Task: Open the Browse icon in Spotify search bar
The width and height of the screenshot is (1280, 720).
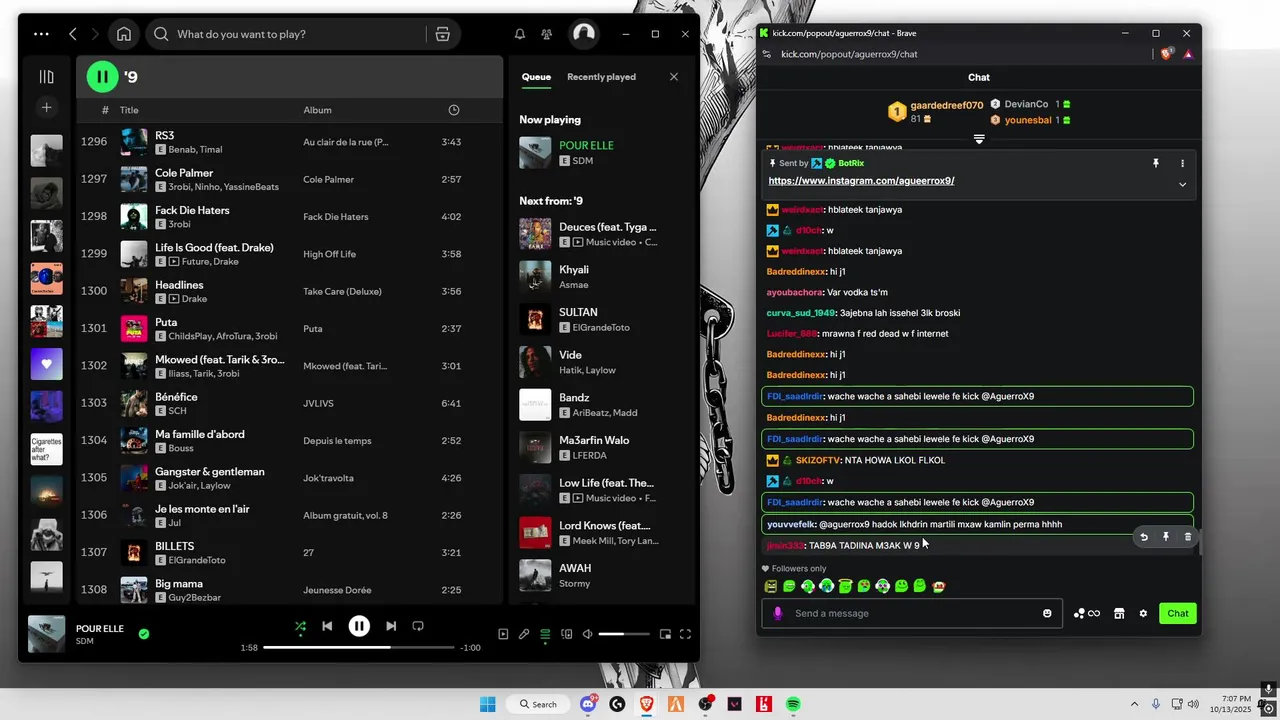Action: 443,34
